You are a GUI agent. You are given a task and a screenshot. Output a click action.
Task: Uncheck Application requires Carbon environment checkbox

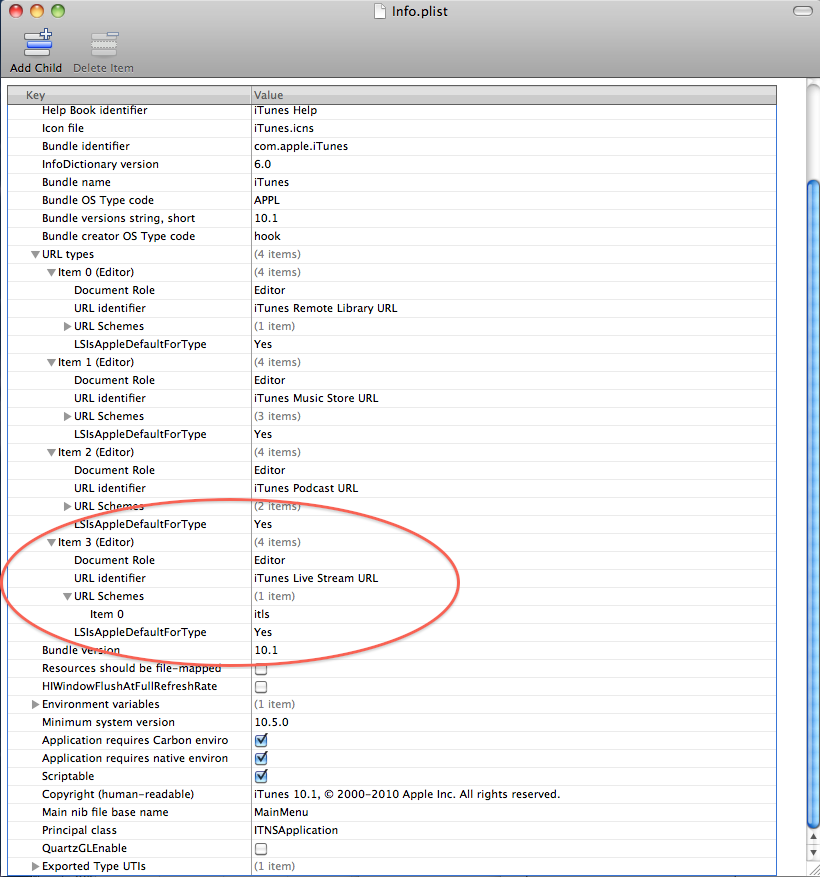pyautogui.click(x=261, y=741)
